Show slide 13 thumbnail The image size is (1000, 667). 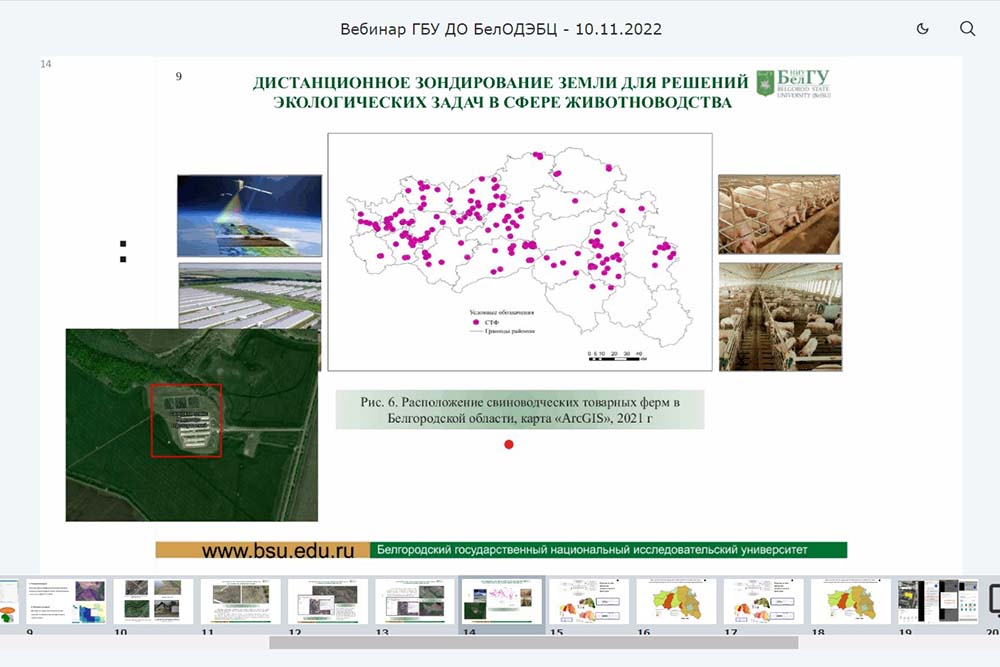(415, 602)
